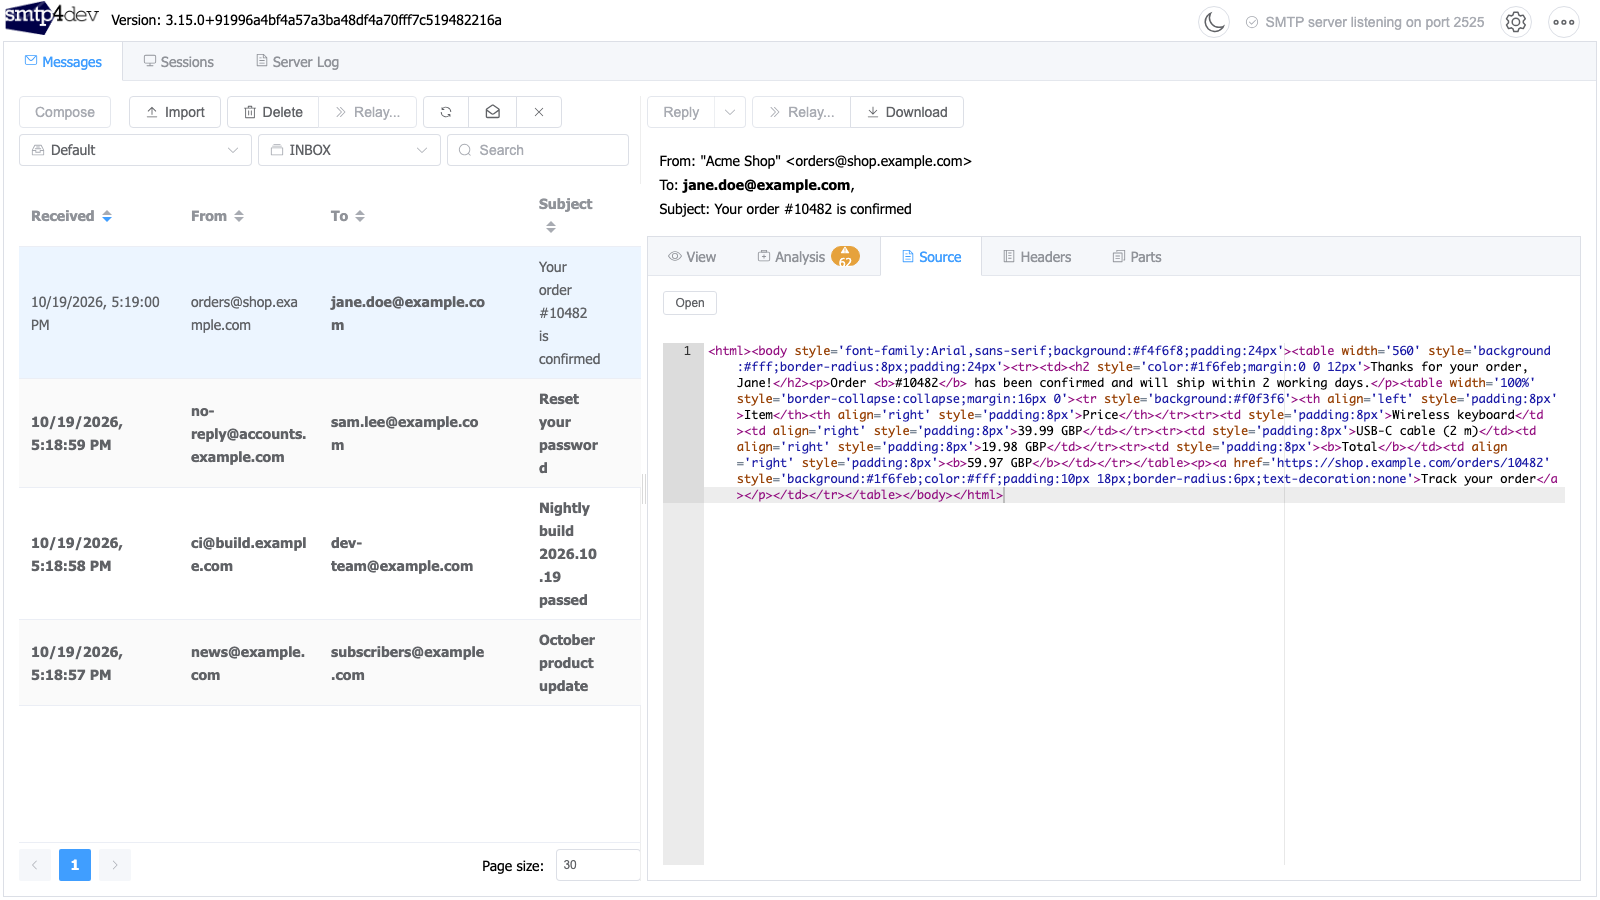The image size is (1600, 900).
Task: Switch to the Sessions tab
Action: click(x=178, y=62)
